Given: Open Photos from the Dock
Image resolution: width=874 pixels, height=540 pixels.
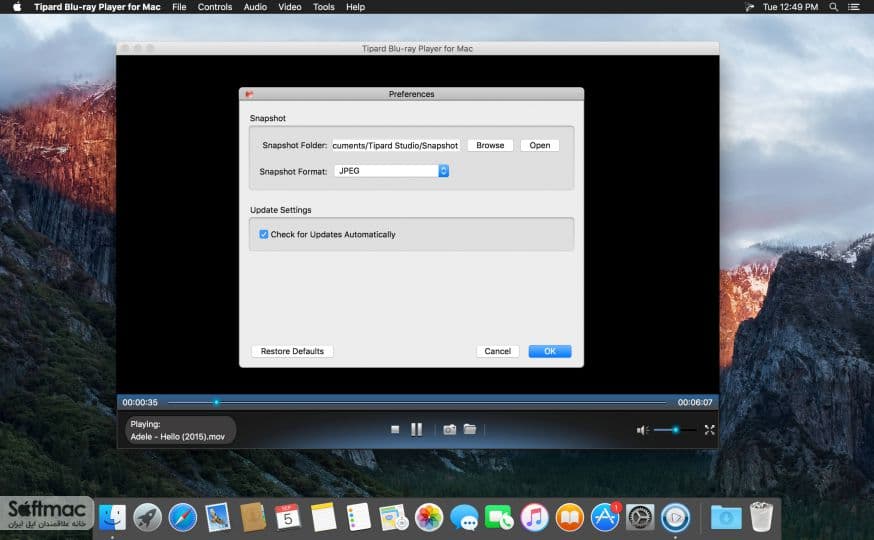Looking at the screenshot, I should [429, 517].
